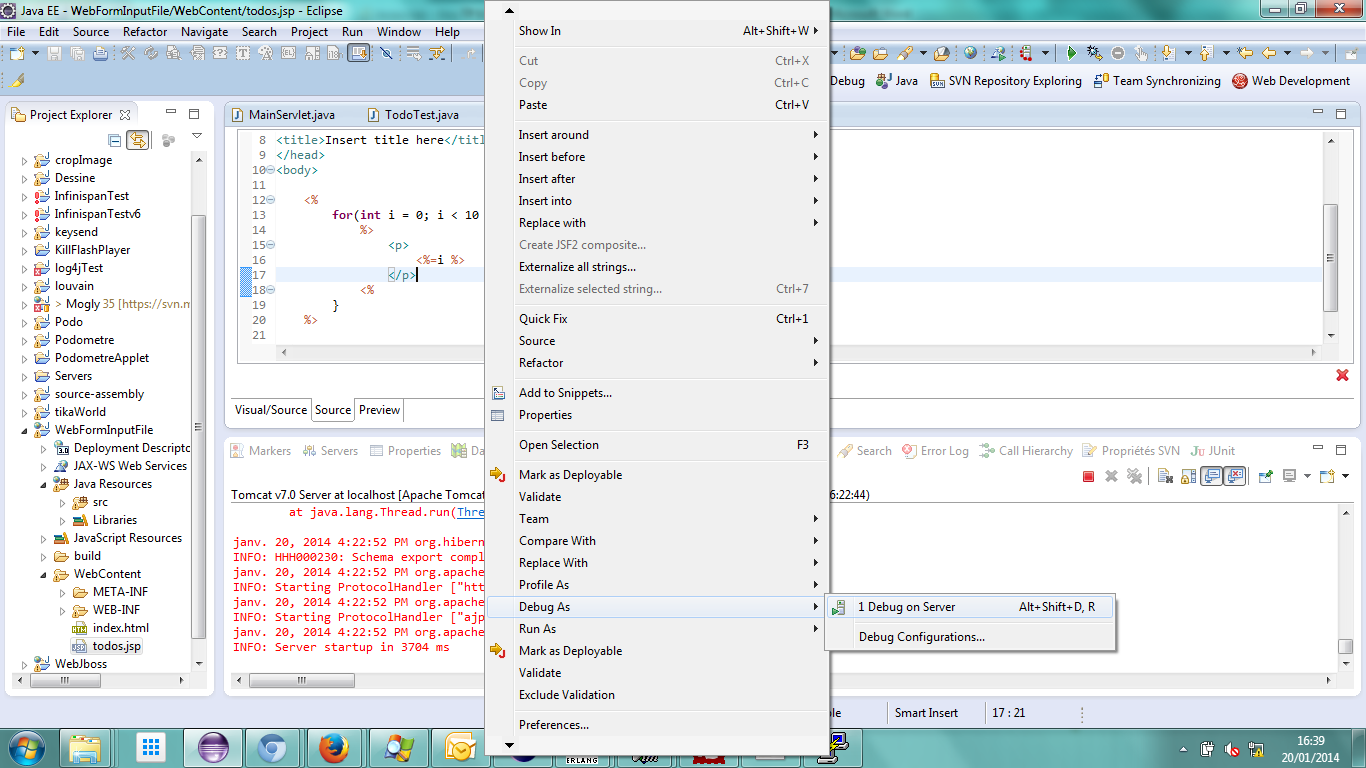Toggle the highlighted show-selection toolbar button
The image size is (1366, 768).
(358, 53)
